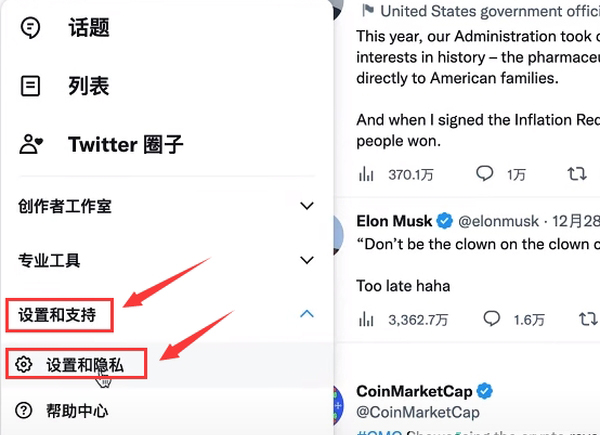The width and height of the screenshot is (600, 435).
Task: Click the @CoinMarketCap handle link
Action: pos(418,412)
